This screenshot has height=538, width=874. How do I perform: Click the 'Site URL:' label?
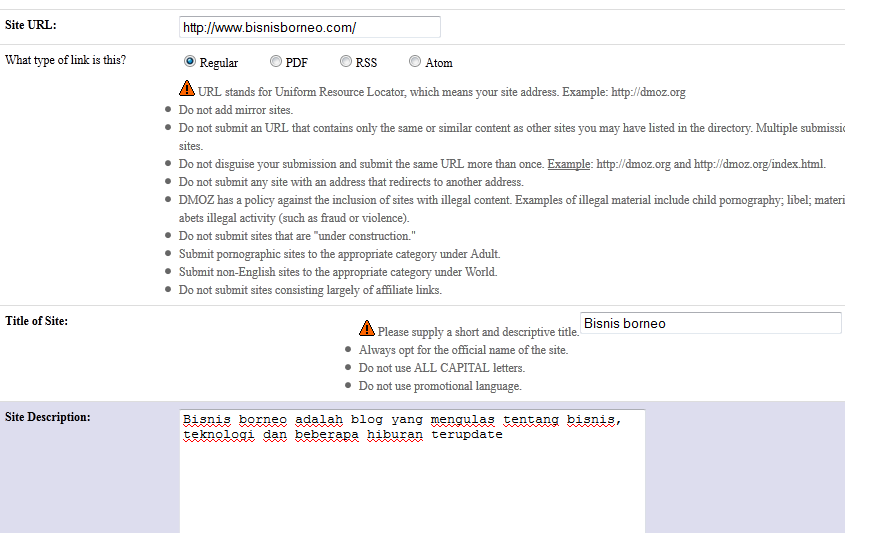(31, 25)
